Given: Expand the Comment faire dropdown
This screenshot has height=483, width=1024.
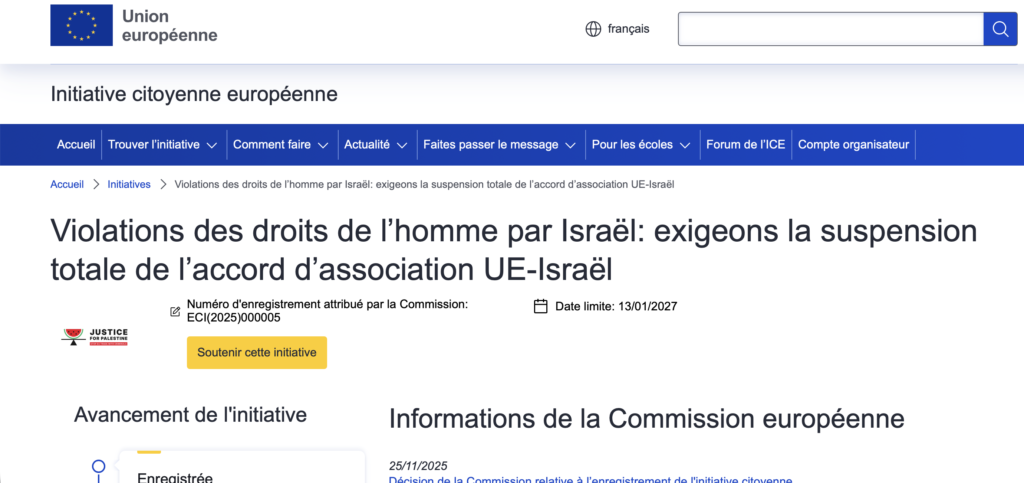Looking at the screenshot, I should 280,145.
